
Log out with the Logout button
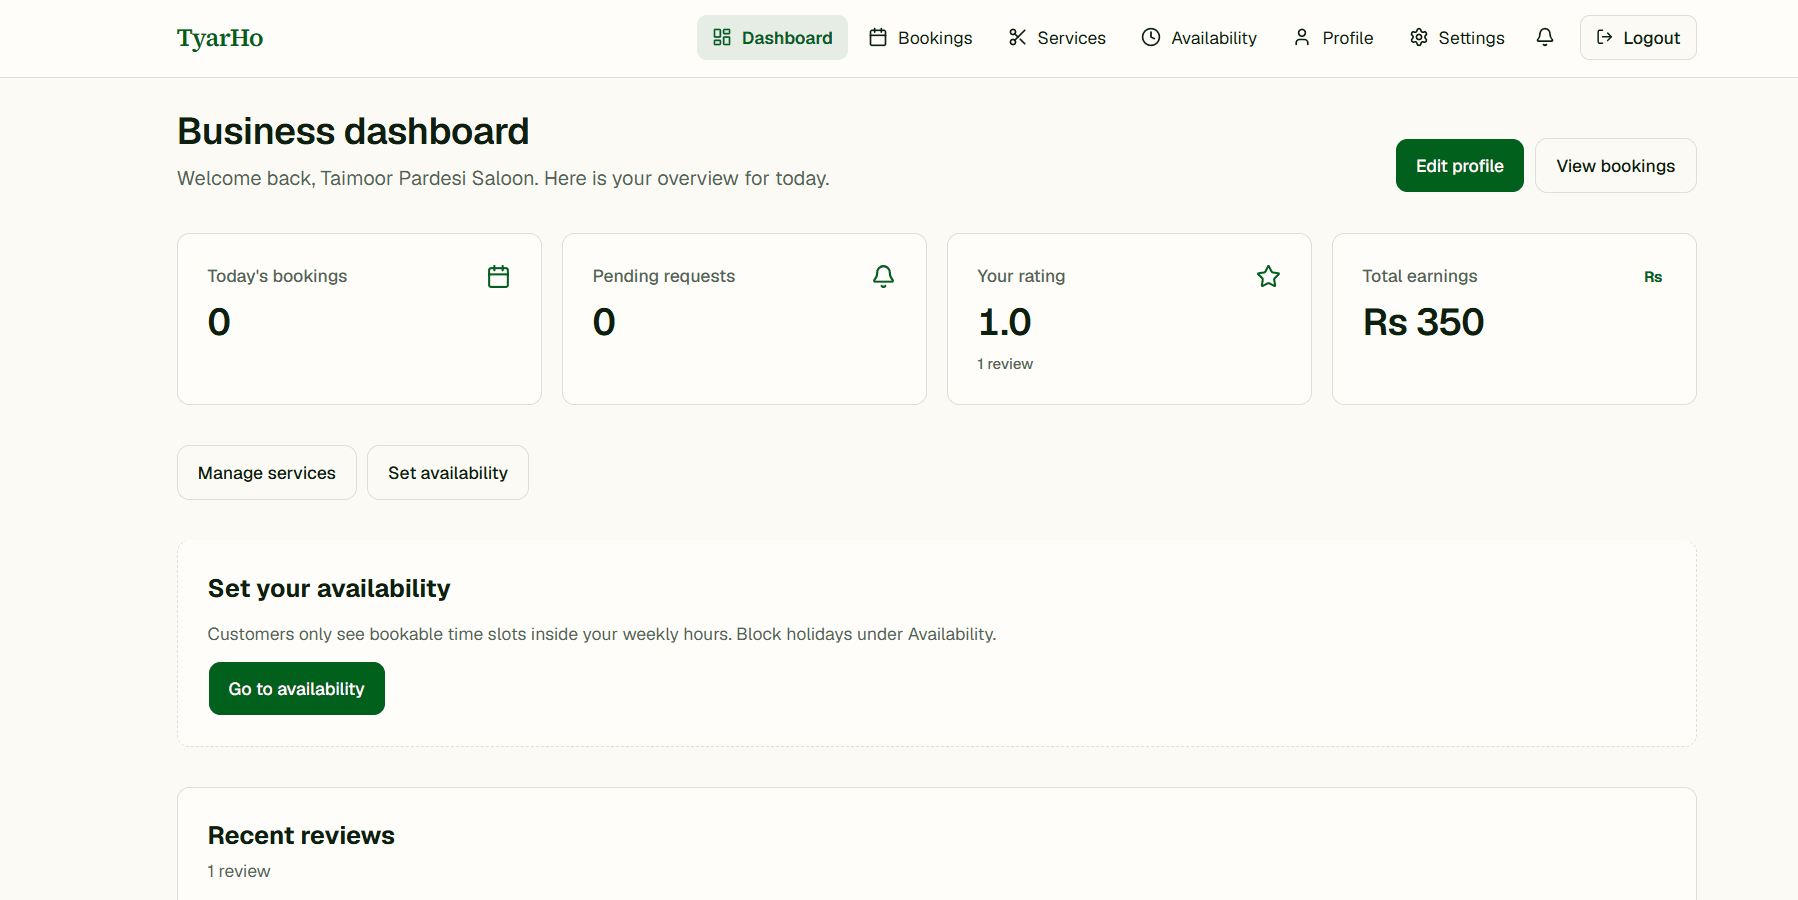tap(1638, 37)
